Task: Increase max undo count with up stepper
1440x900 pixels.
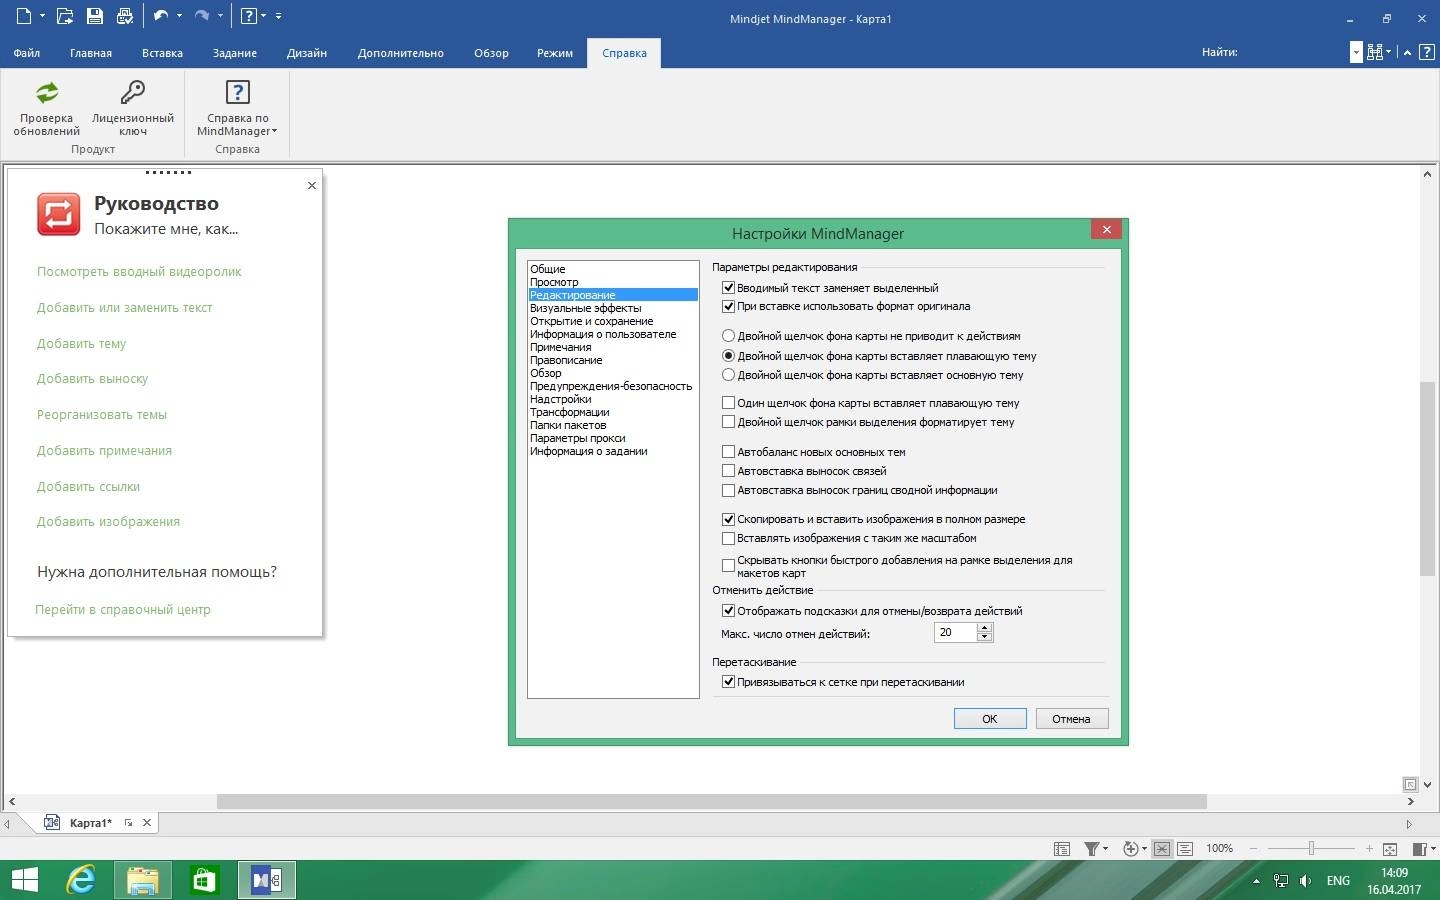Action: 984,627
